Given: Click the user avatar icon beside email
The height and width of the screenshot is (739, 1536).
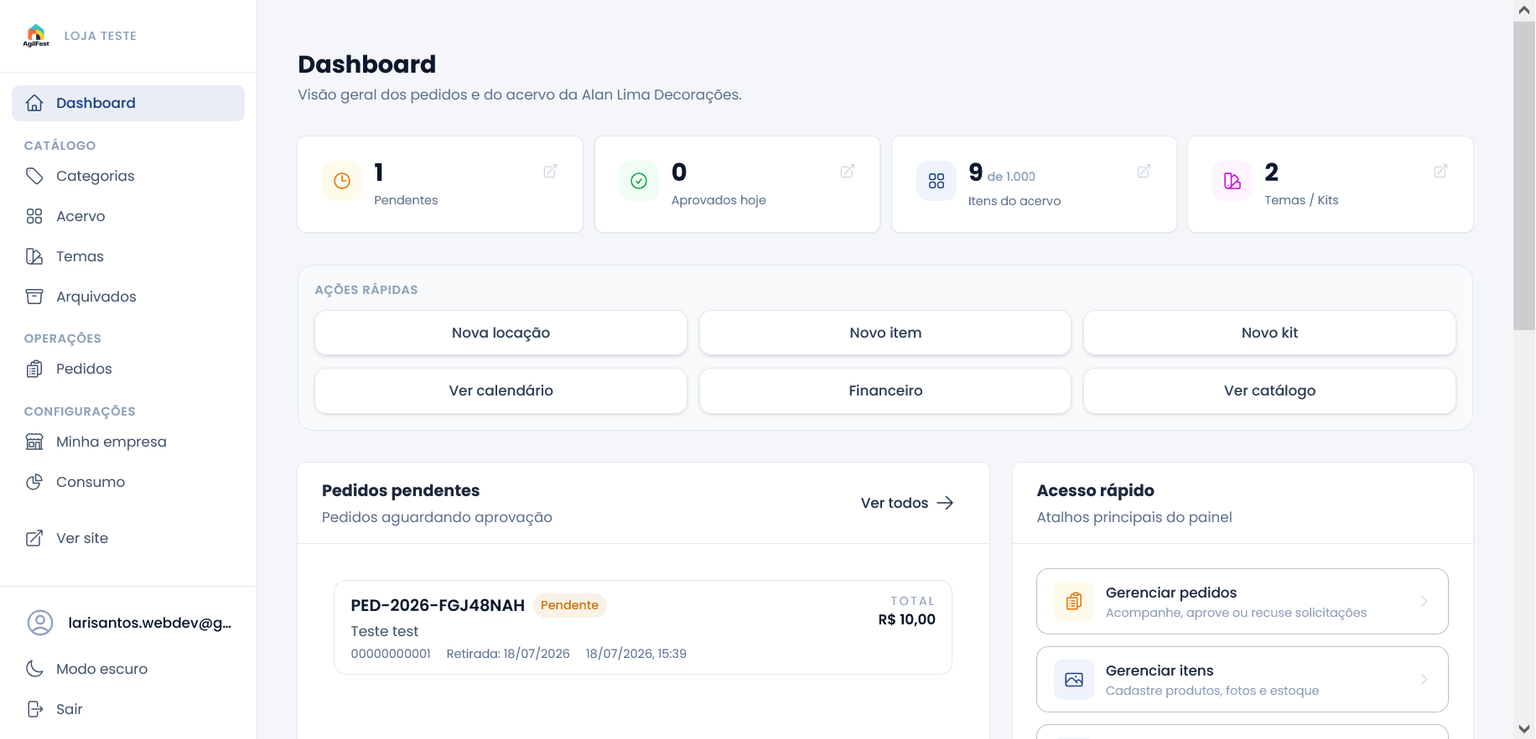Looking at the screenshot, I should pos(40,623).
